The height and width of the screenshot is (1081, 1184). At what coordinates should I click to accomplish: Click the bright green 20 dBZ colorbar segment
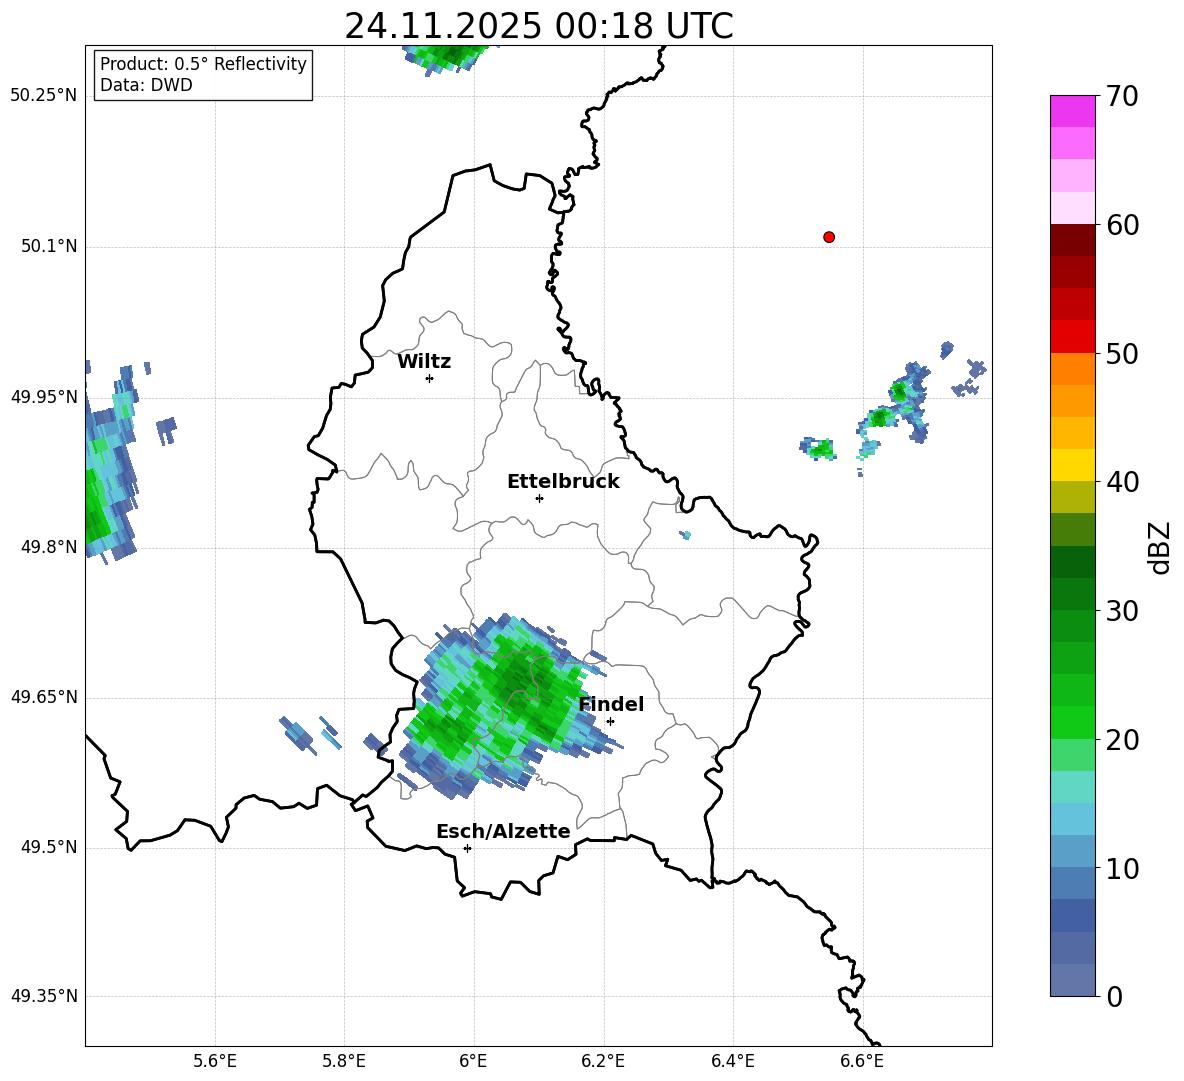tap(1072, 722)
